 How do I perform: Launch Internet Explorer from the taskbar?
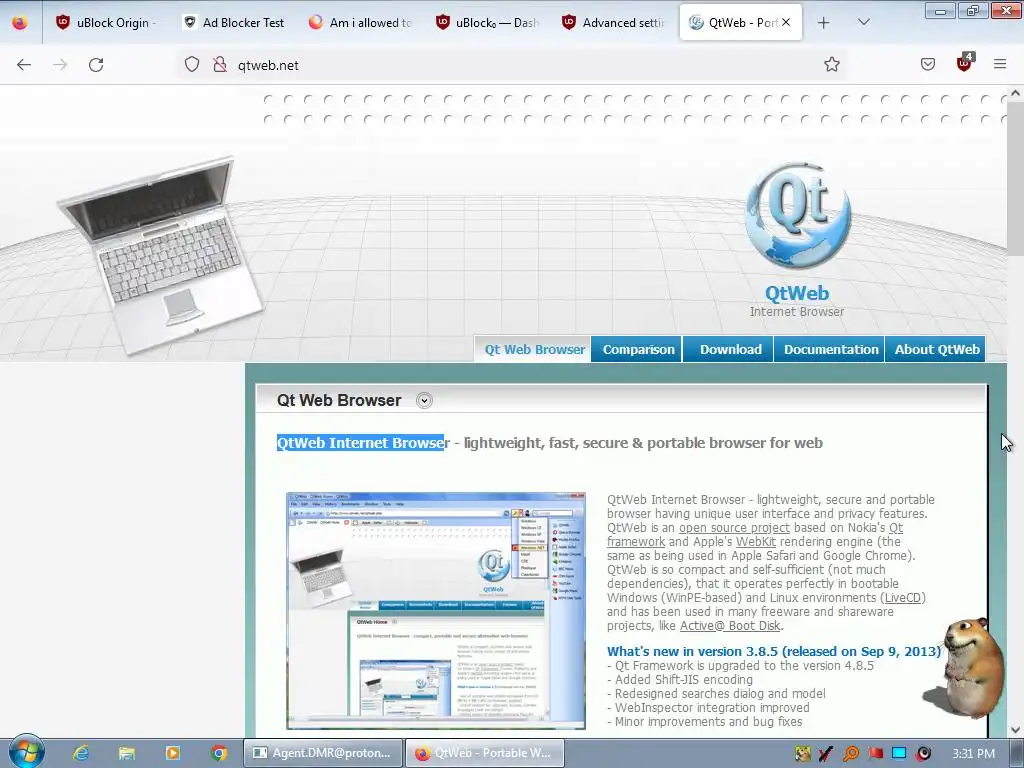(81, 753)
